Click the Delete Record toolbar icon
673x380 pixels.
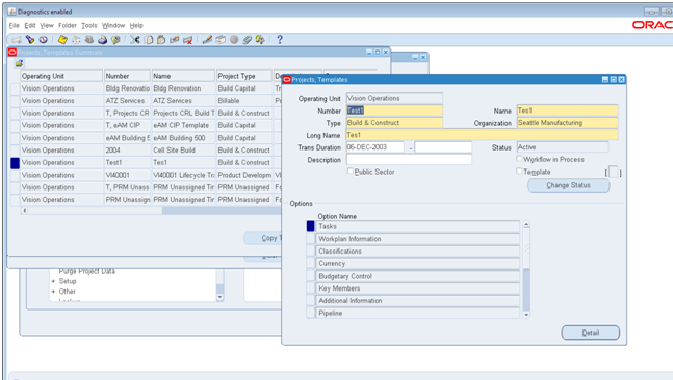click(x=188, y=40)
